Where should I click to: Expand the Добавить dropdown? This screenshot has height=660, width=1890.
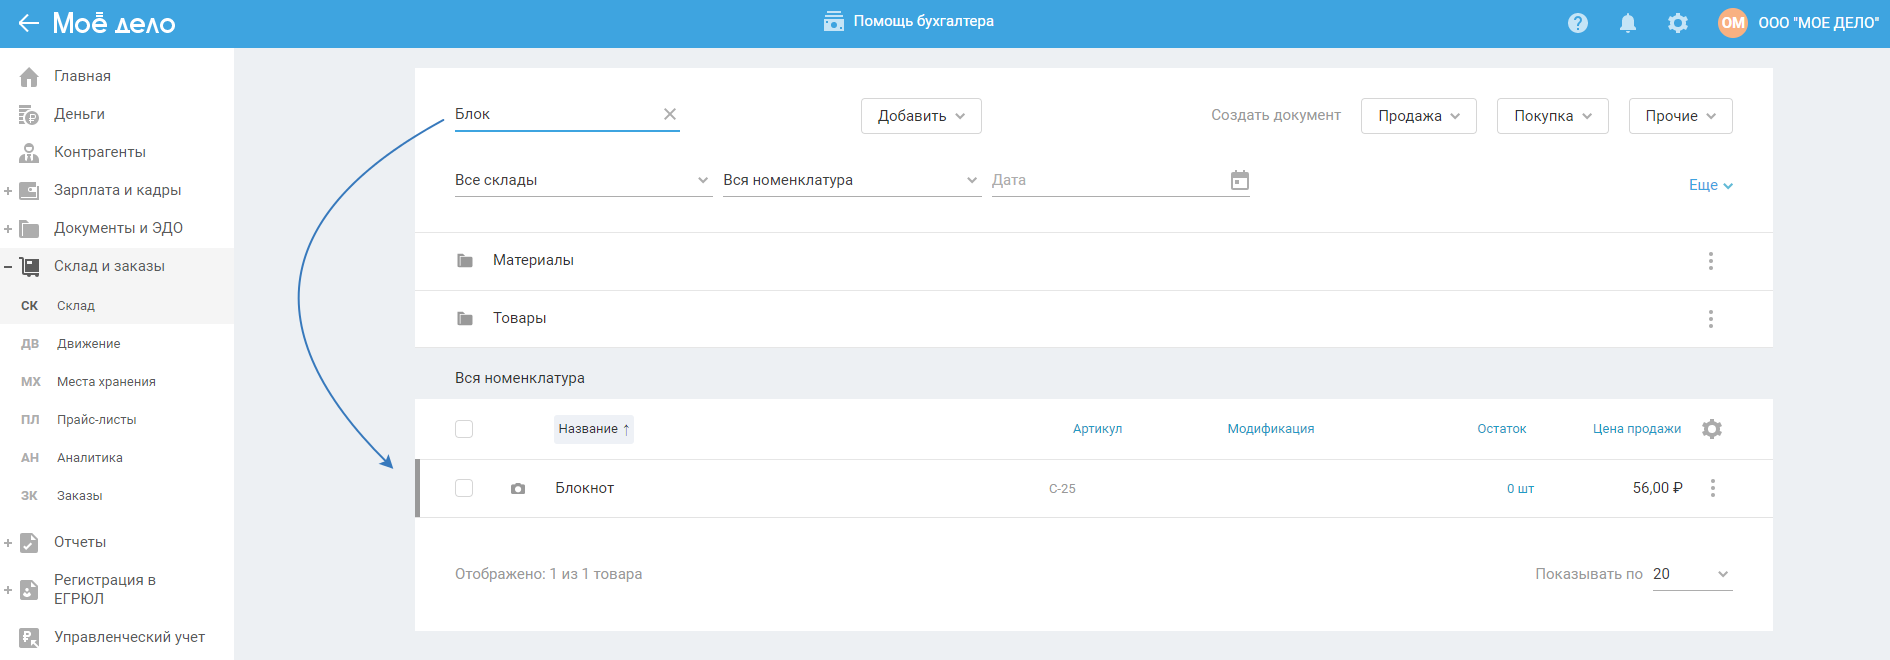(x=920, y=116)
